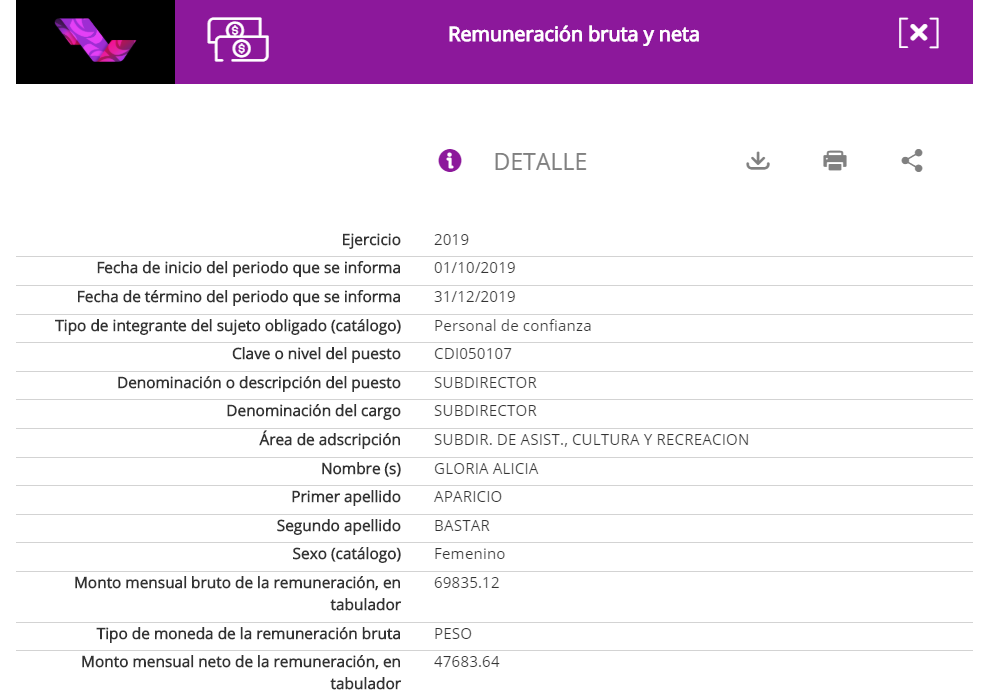
Task: Click the DETALLE heading
Action: click(x=540, y=162)
